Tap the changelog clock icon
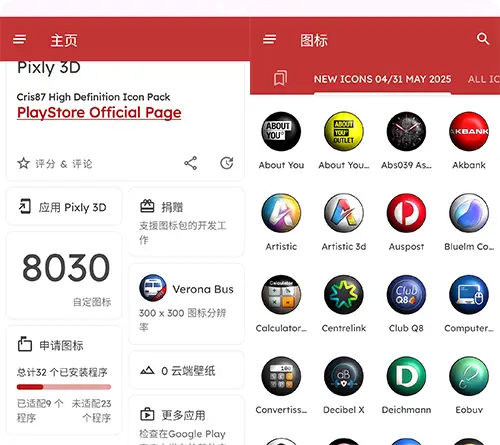The height and width of the screenshot is (445, 500). point(227,163)
